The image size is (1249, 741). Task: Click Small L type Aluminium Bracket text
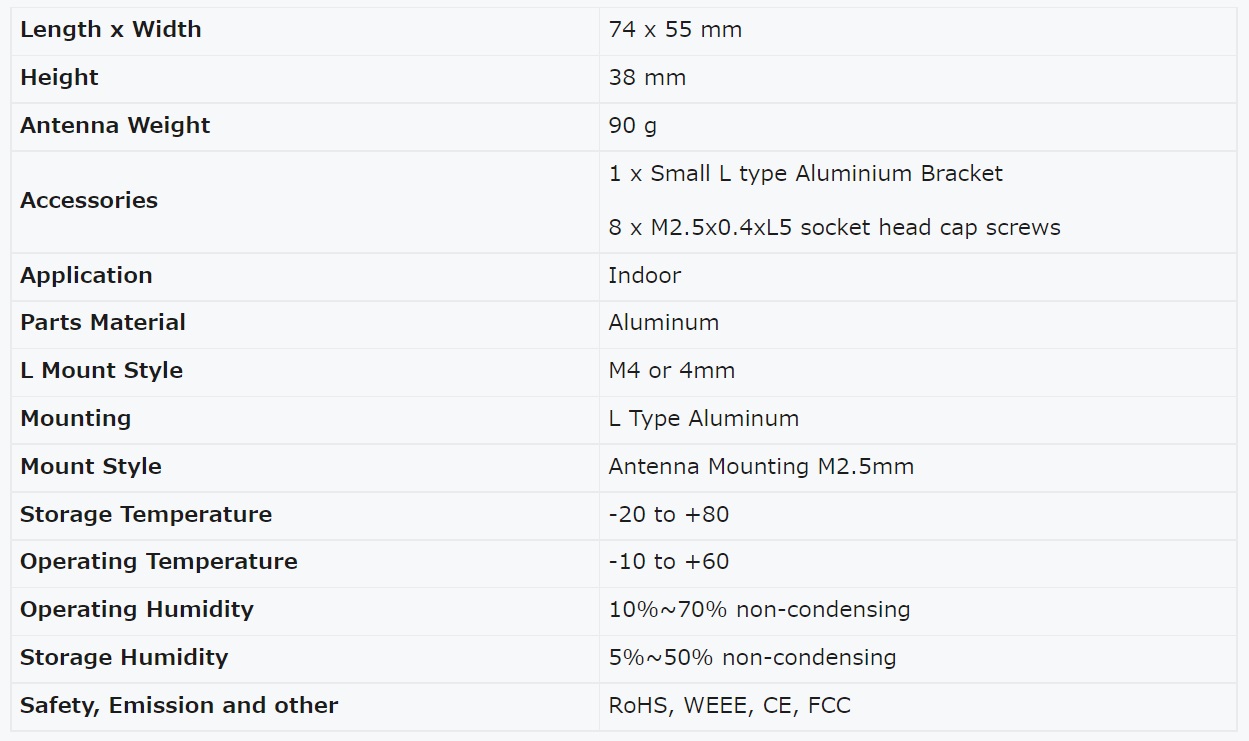tap(827, 174)
